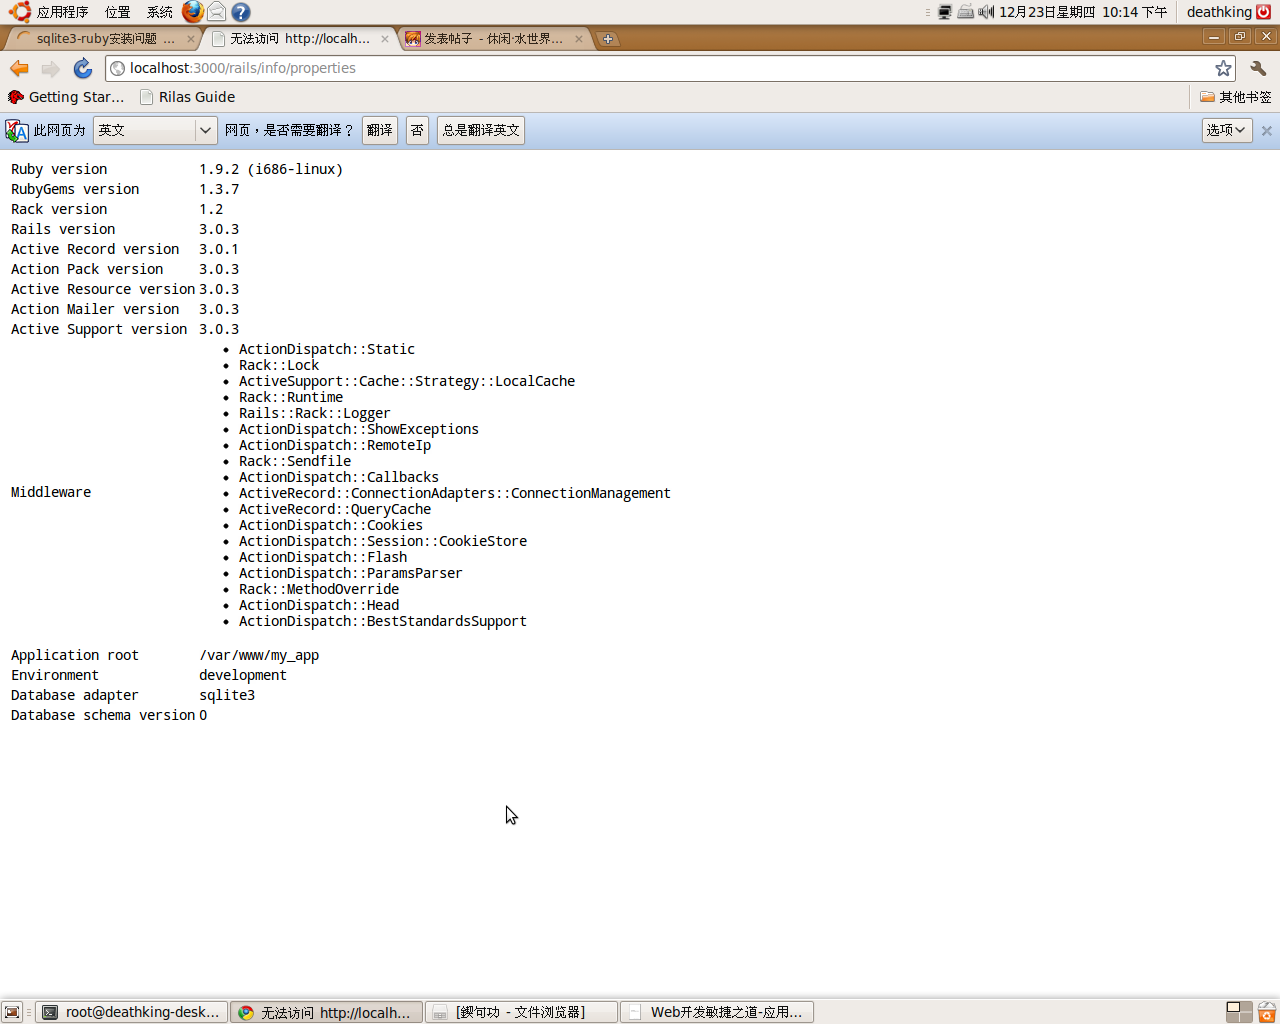Viewport: 1280px width, 1024px height.
Task: Close the sqlite3-ruby tab
Action: 191,39
